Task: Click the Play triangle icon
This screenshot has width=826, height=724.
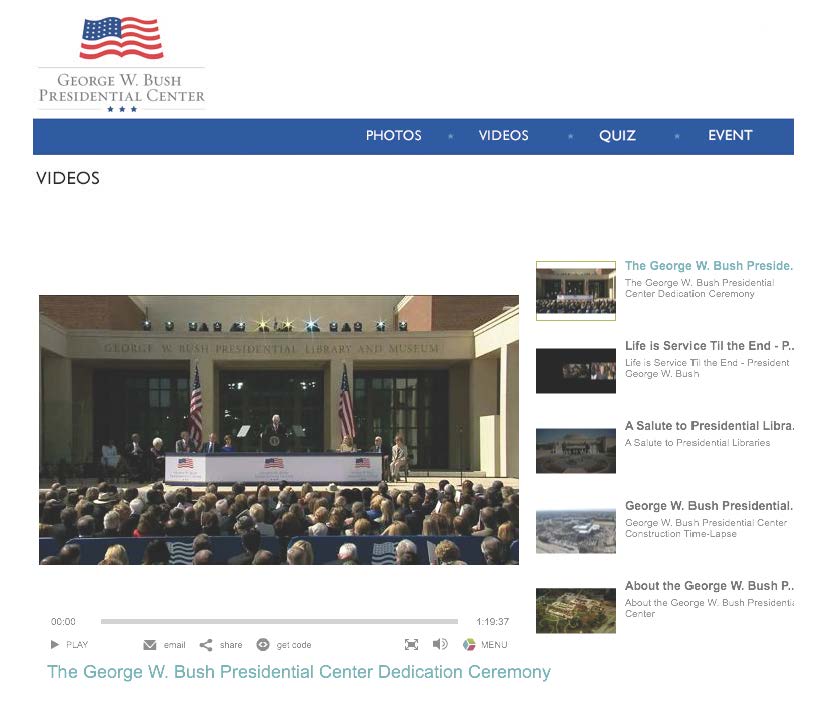Action: click(x=54, y=644)
